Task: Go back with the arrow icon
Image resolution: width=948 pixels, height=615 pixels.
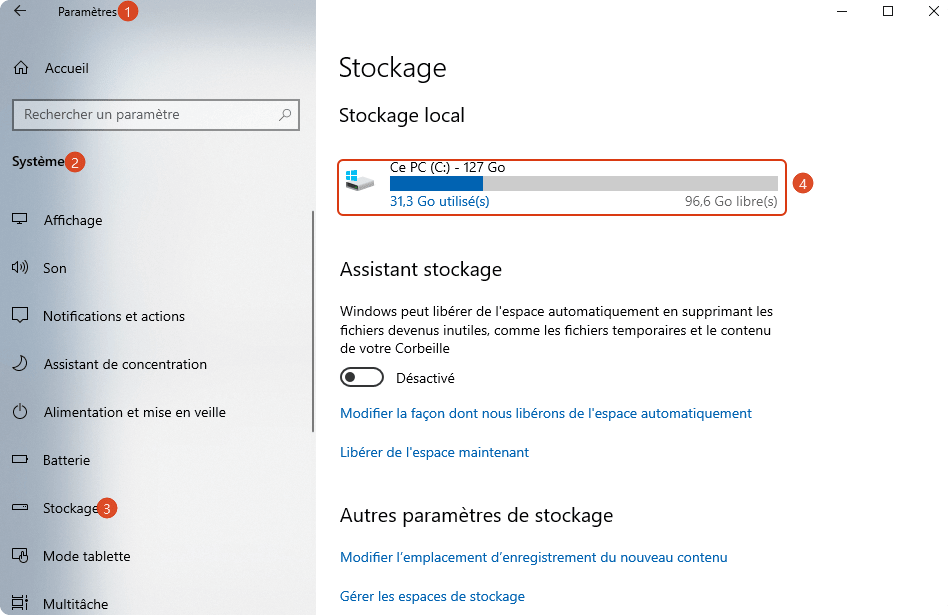Action: 20,11
